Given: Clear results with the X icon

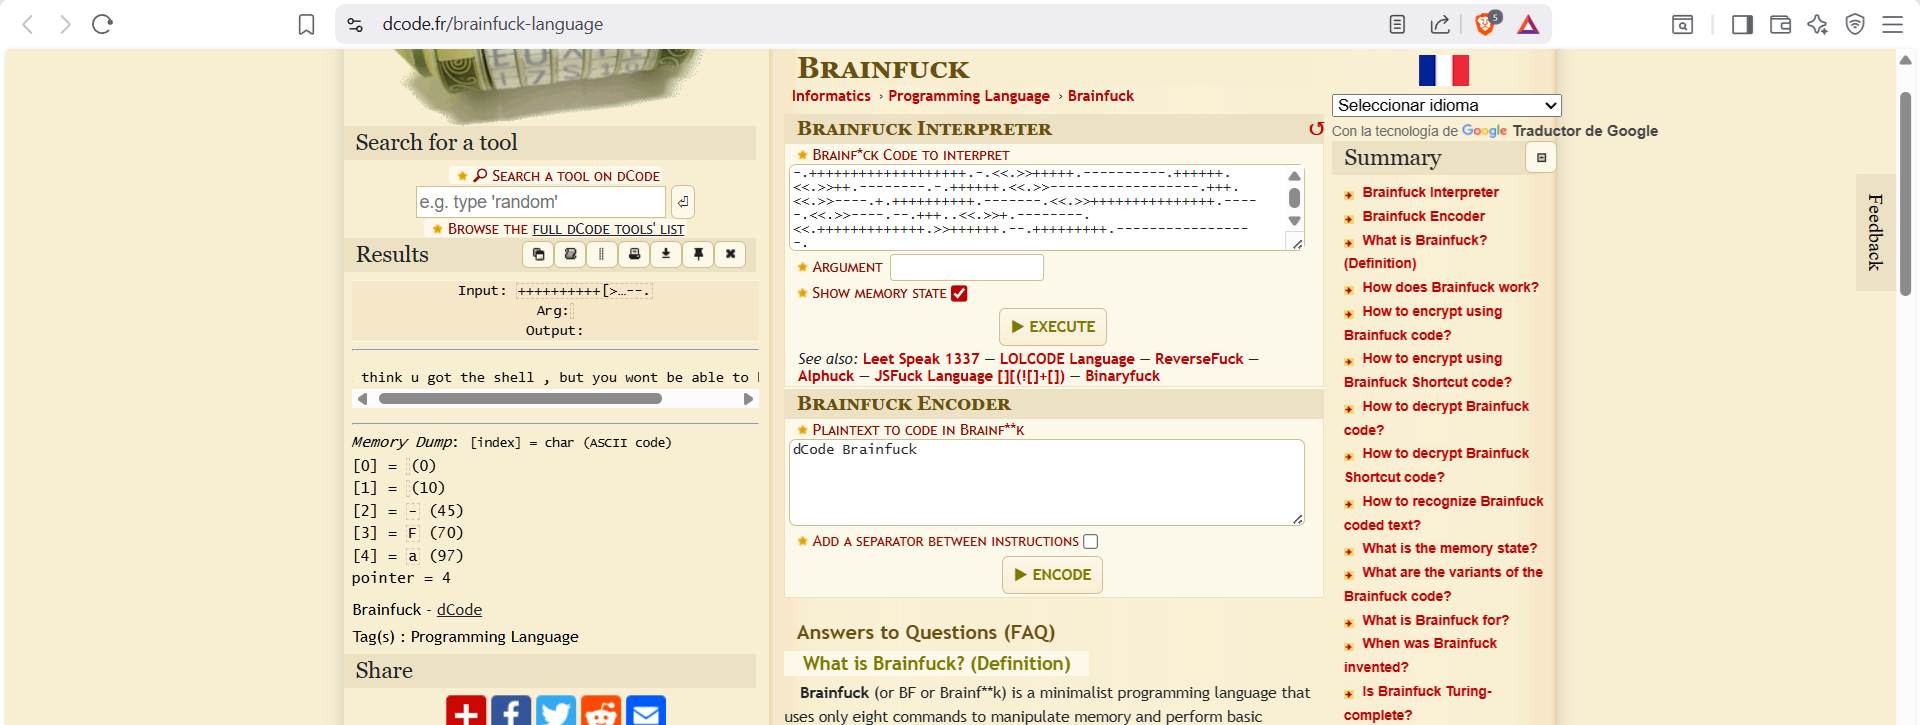Looking at the screenshot, I should [730, 254].
